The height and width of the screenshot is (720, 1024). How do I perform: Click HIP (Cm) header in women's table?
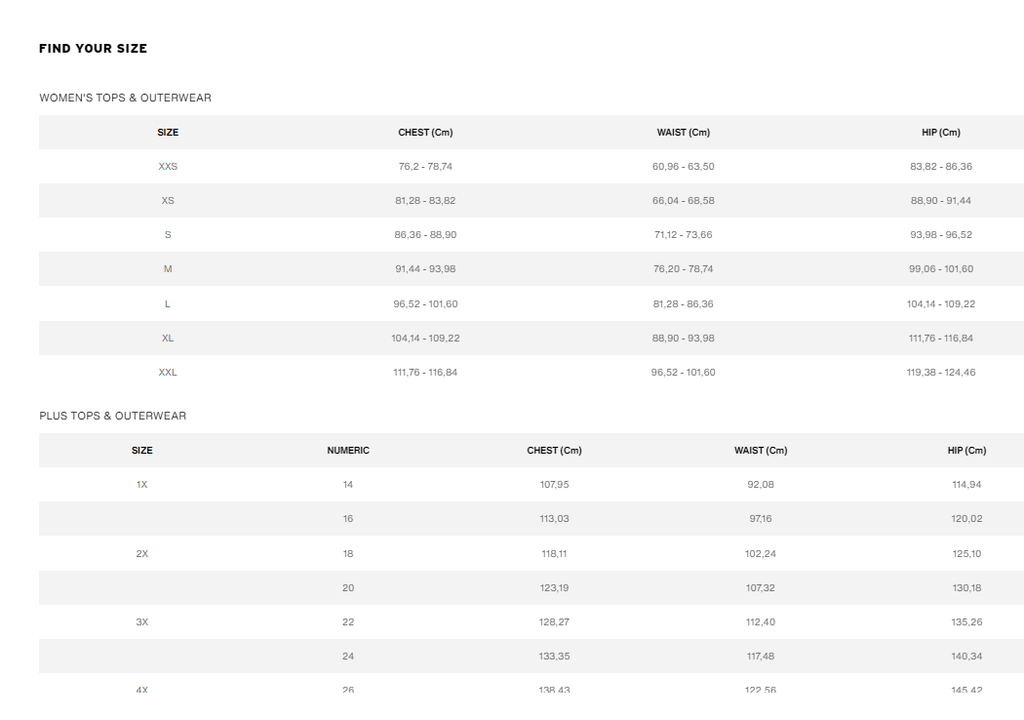tap(941, 133)
